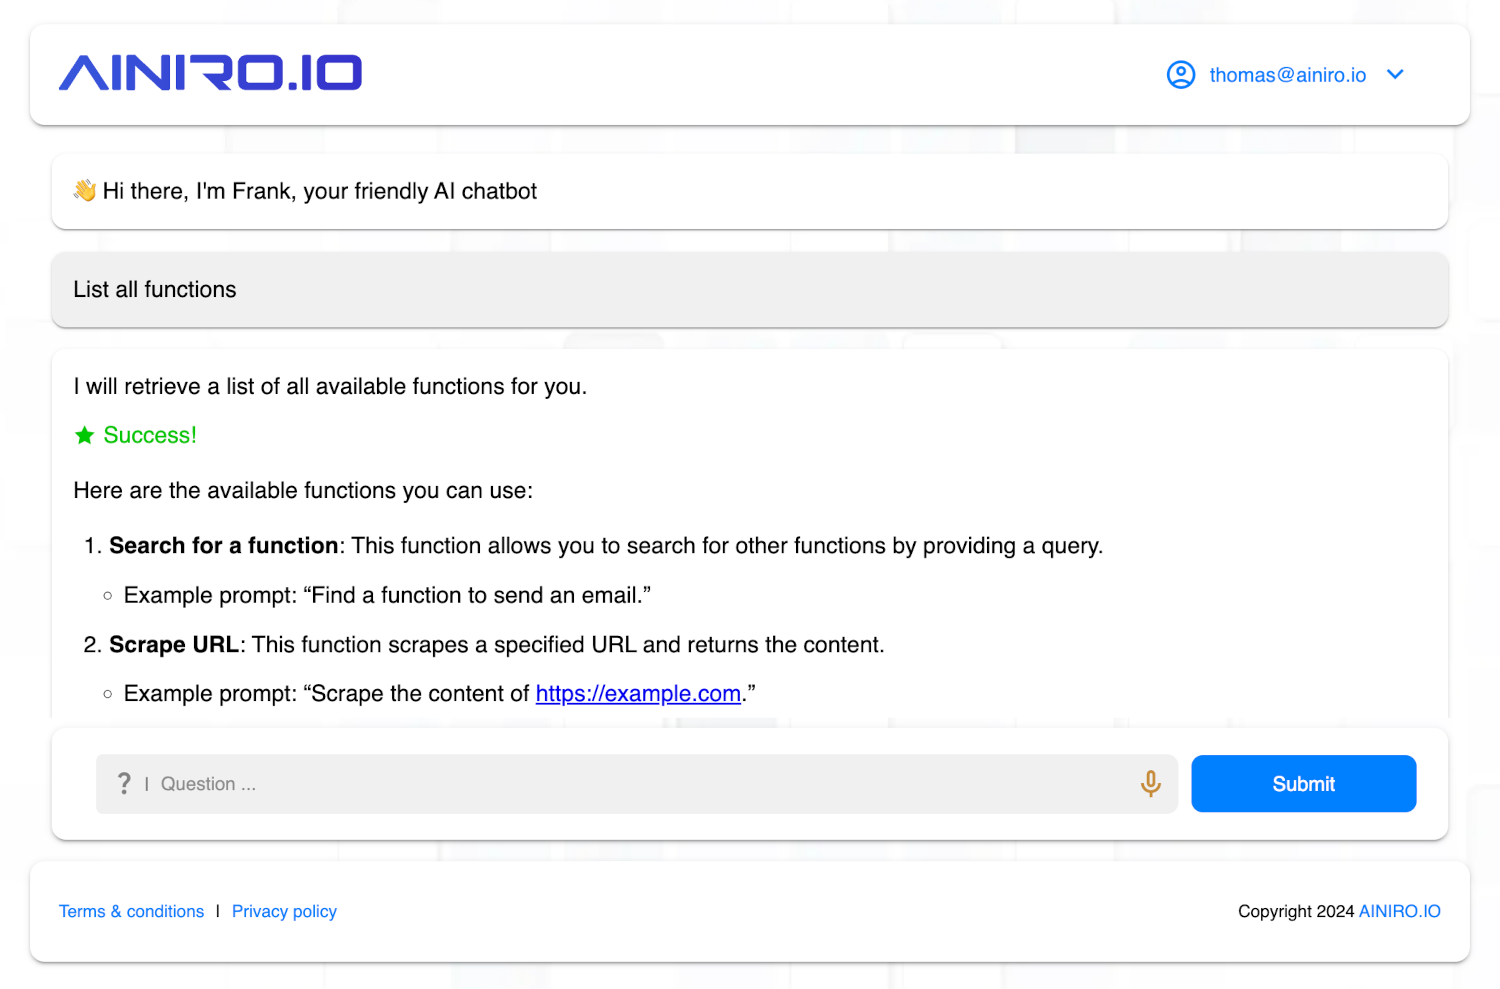This screenshot has height=989, width=1500.
Task: Follow the AINIRO.IO copyright footer link
Action: pos(1399,911)
